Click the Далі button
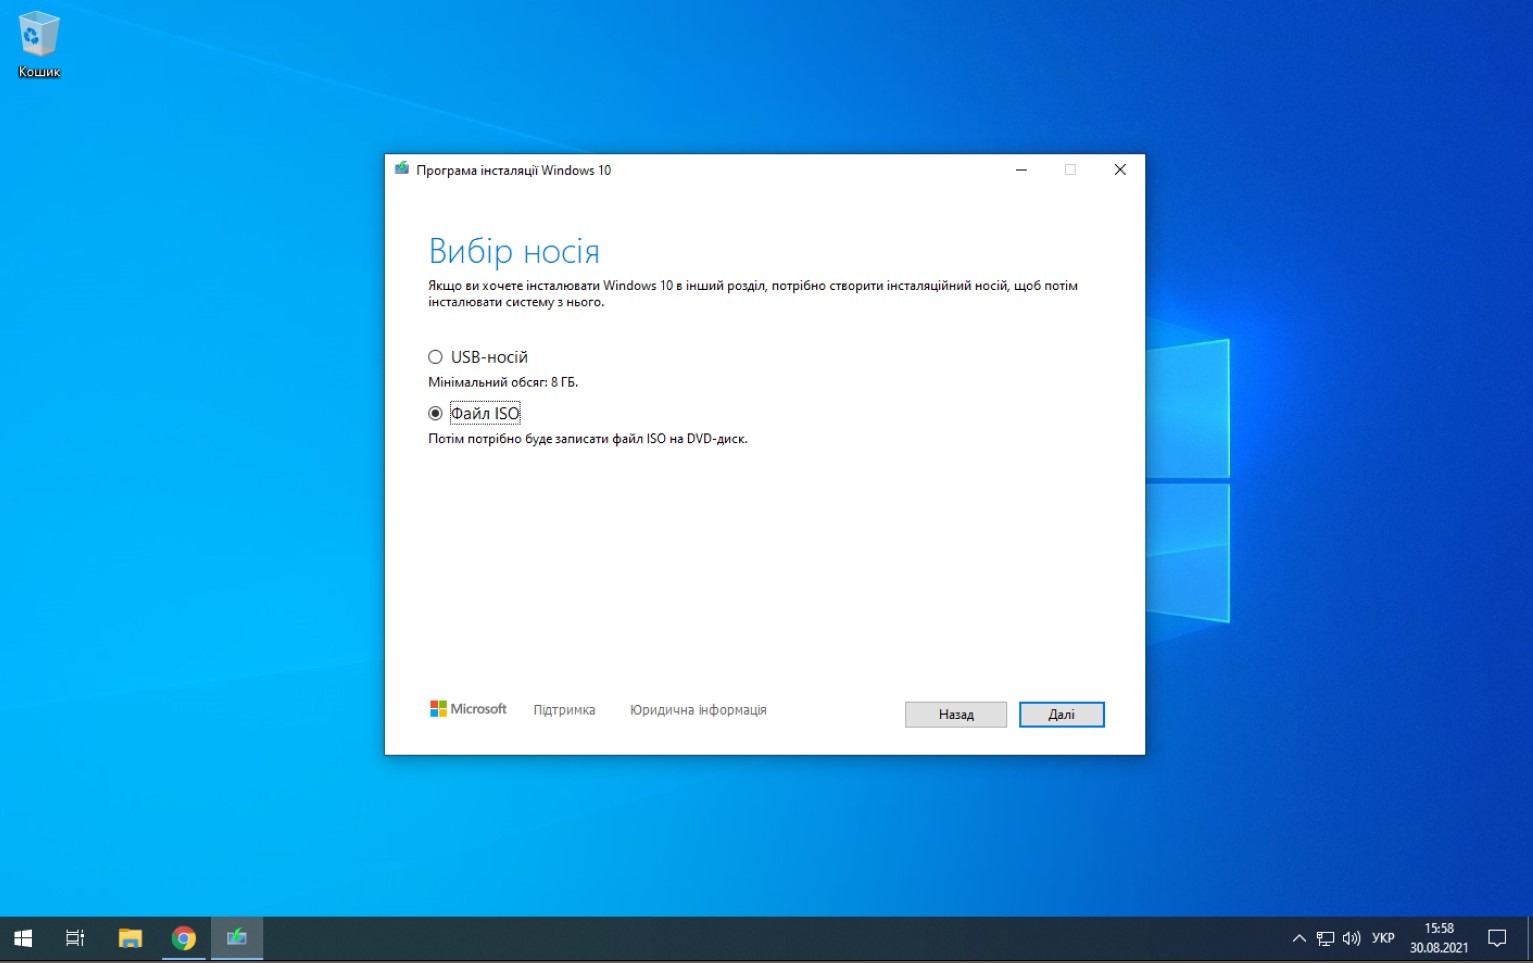 point(1061,714)
